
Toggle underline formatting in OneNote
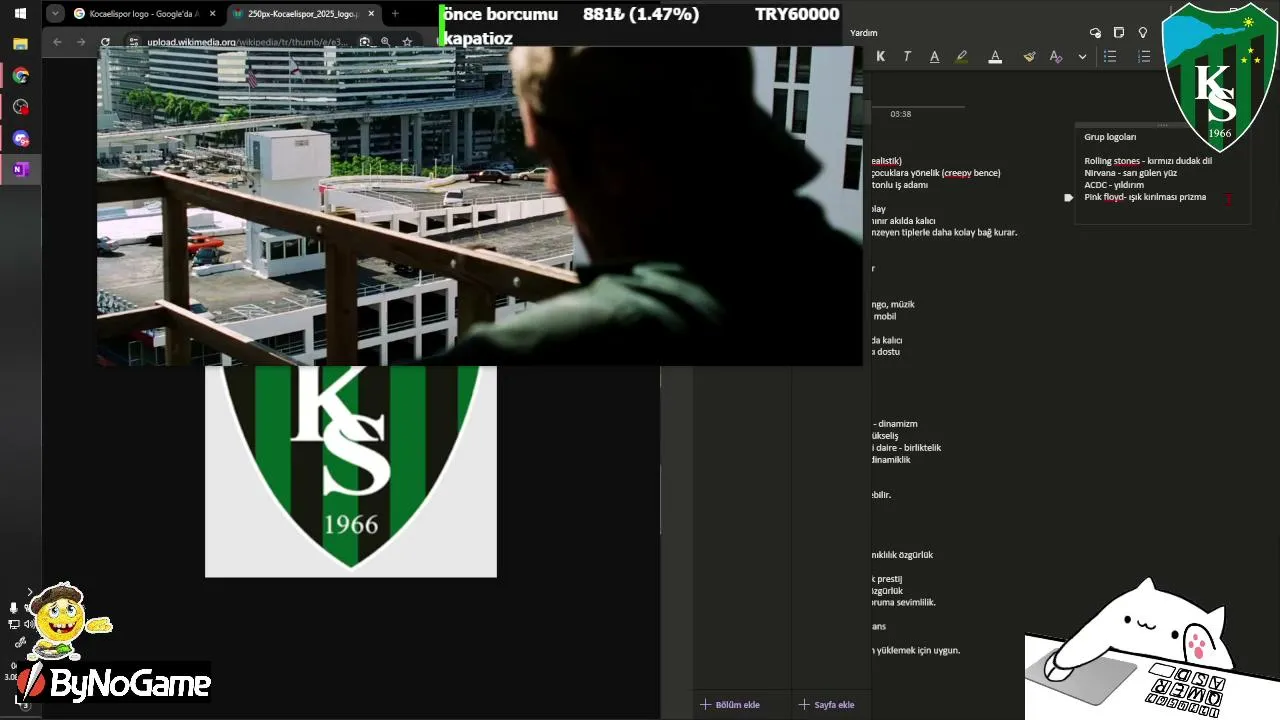[x=934, y=57]
